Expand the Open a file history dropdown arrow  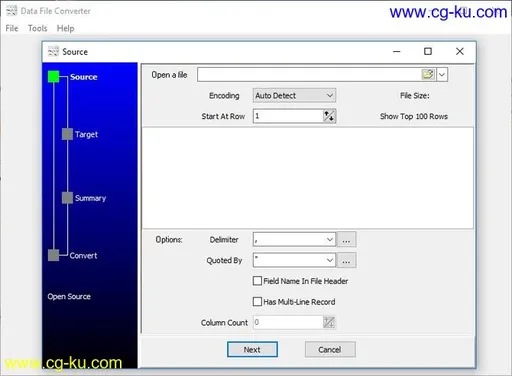click(442, 75)
